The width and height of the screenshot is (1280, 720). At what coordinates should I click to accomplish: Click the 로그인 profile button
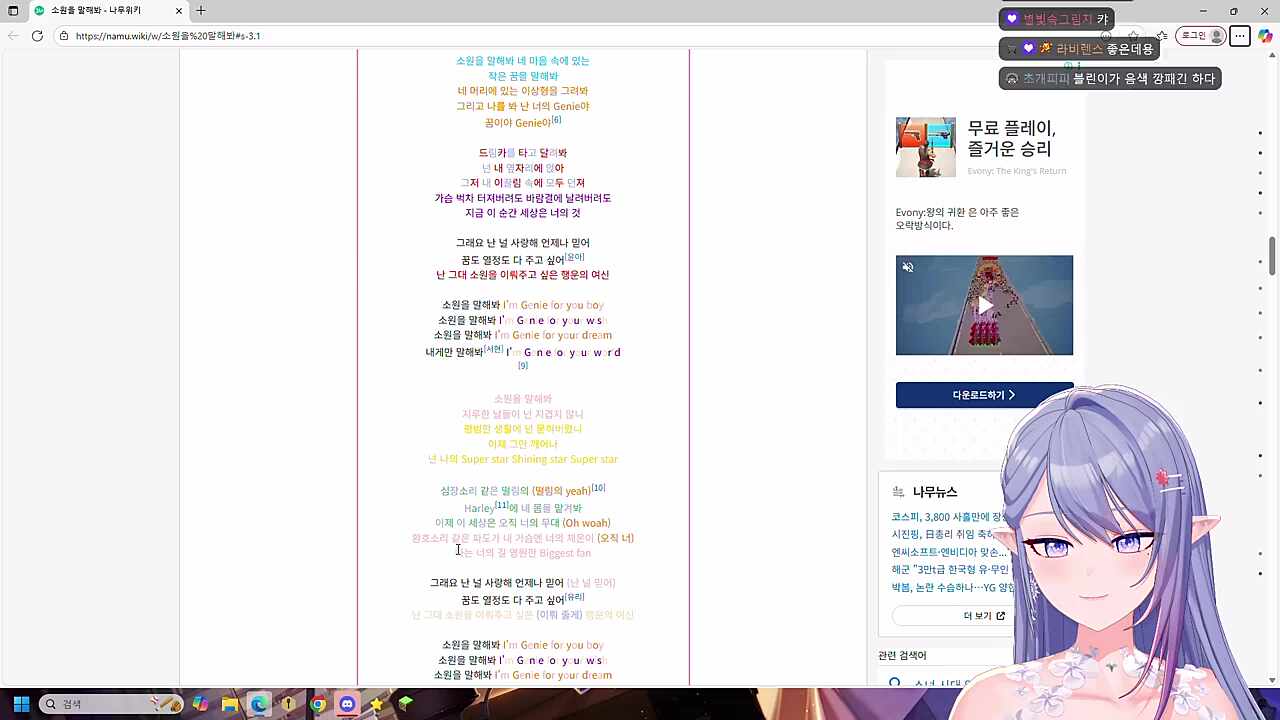[1201, 36]
